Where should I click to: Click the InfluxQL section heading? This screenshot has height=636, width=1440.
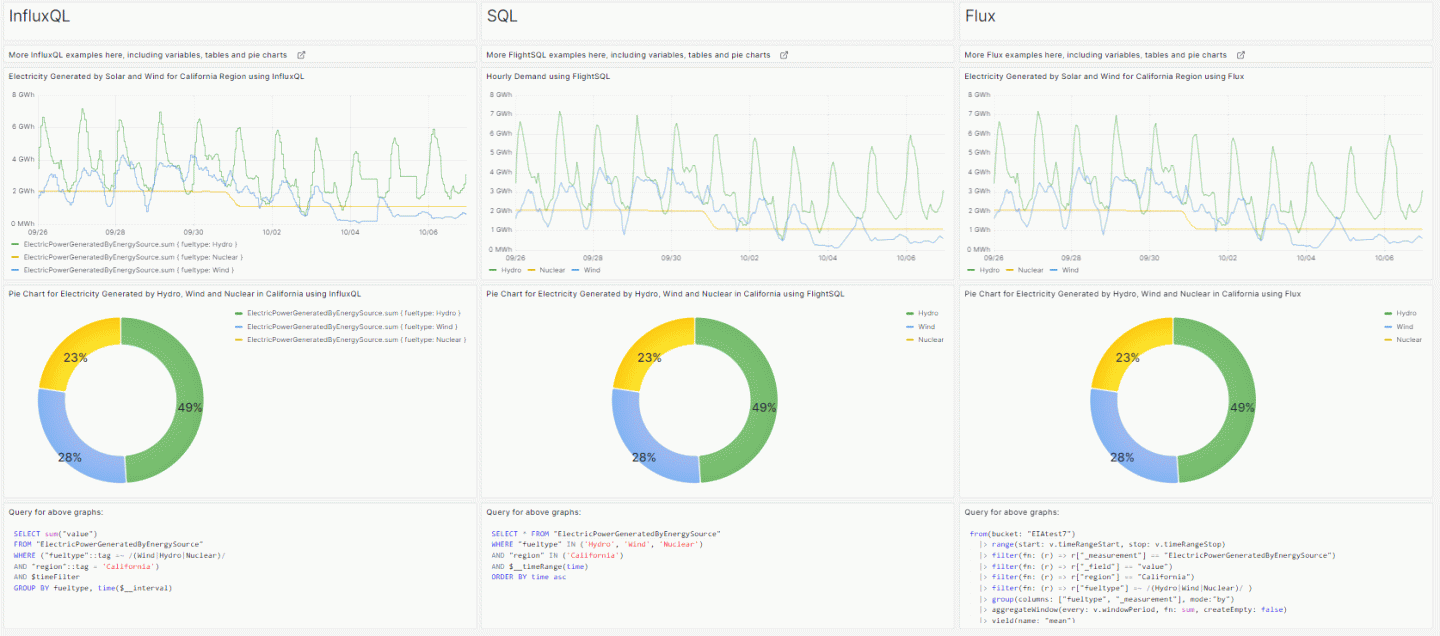tap(39, 16)
